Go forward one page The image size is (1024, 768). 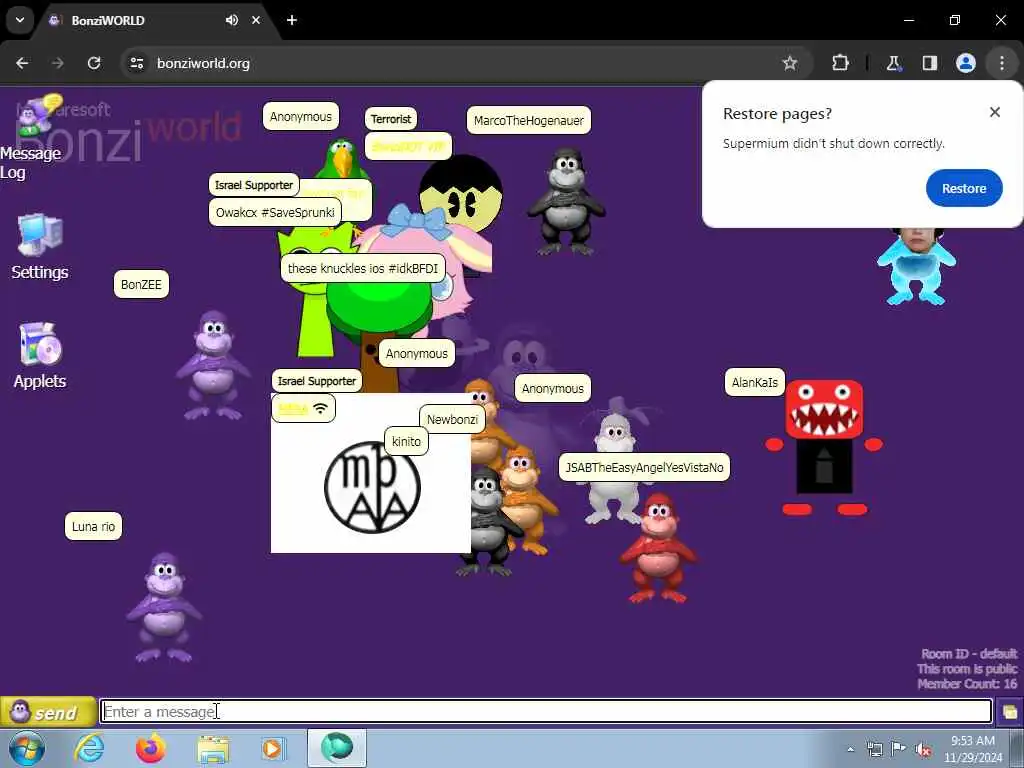click(57, 63)
